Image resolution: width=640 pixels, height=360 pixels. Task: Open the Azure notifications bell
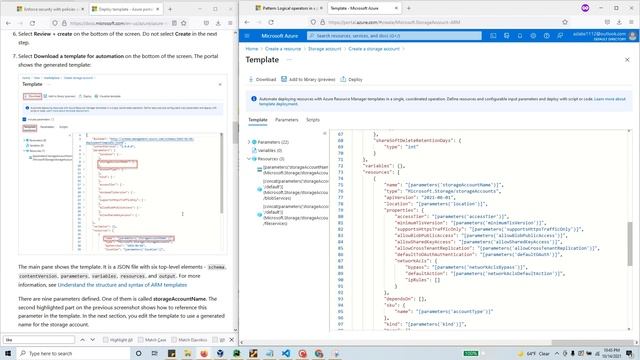[520, 36]
